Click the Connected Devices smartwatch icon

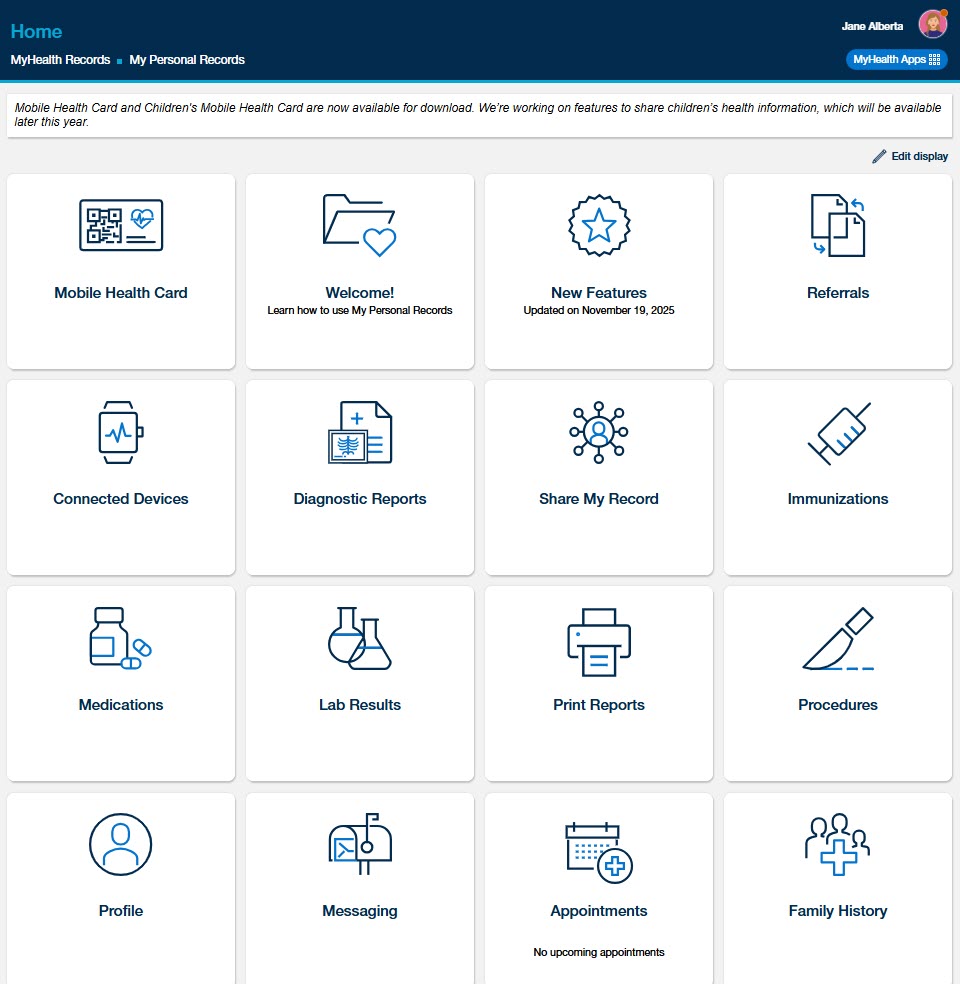tap(121, 432)
